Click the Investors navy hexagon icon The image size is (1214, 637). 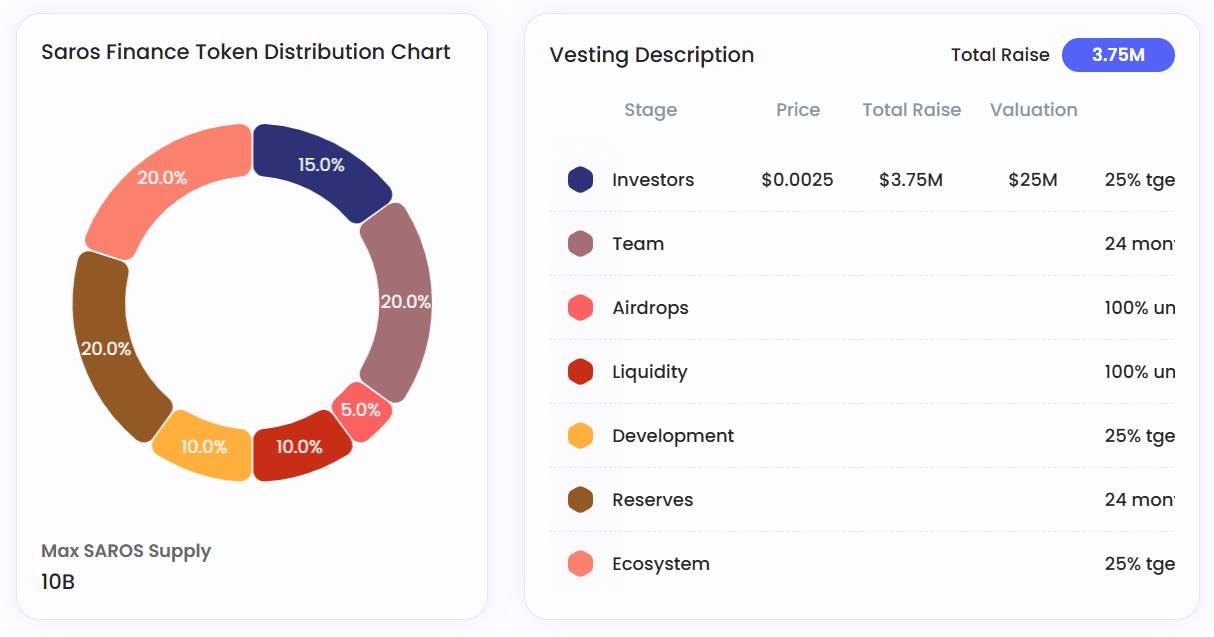[x=580, y=180]
